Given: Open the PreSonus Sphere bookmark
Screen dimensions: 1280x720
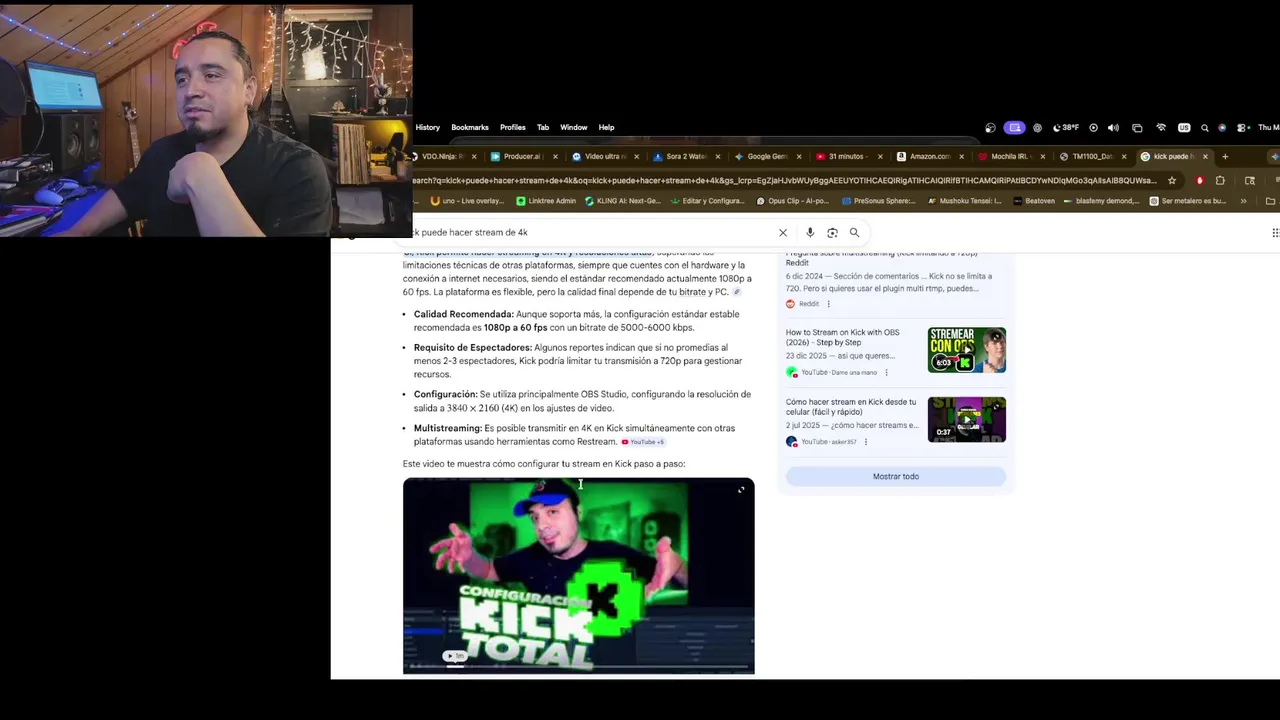Looking at the screenshot, I should 878,201.
